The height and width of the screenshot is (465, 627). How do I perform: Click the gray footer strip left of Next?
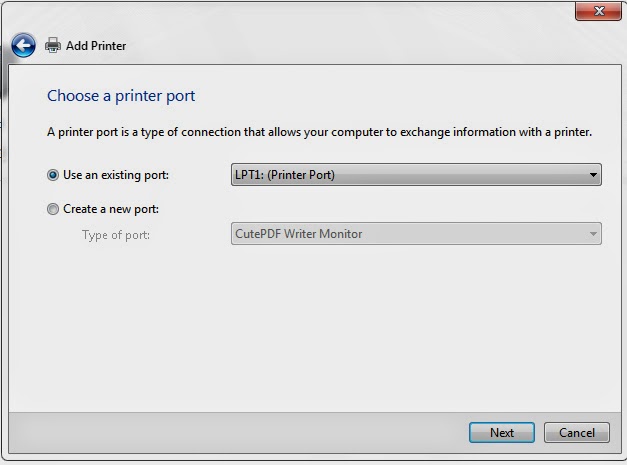(x=238, y=433)
